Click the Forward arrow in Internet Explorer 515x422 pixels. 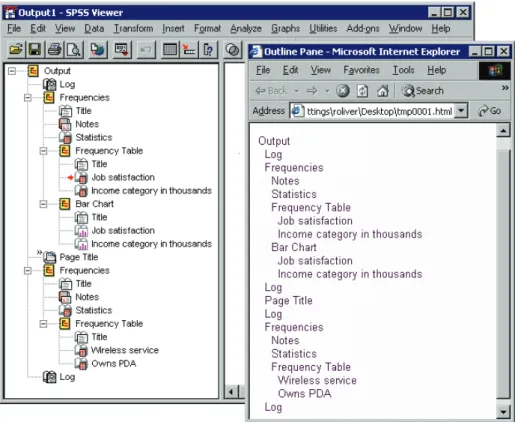coord(312,91)
